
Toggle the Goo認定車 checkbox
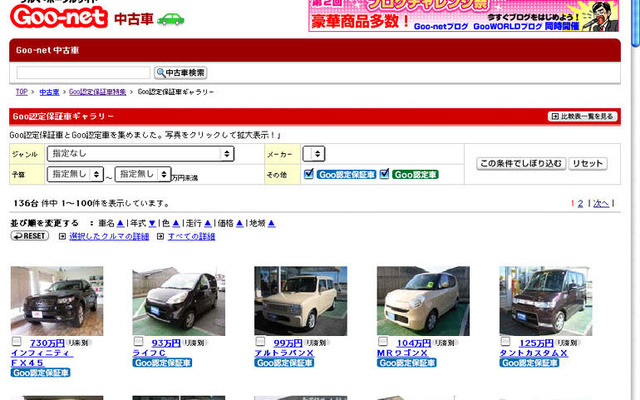pyautogui.click(x=384, y=174)
